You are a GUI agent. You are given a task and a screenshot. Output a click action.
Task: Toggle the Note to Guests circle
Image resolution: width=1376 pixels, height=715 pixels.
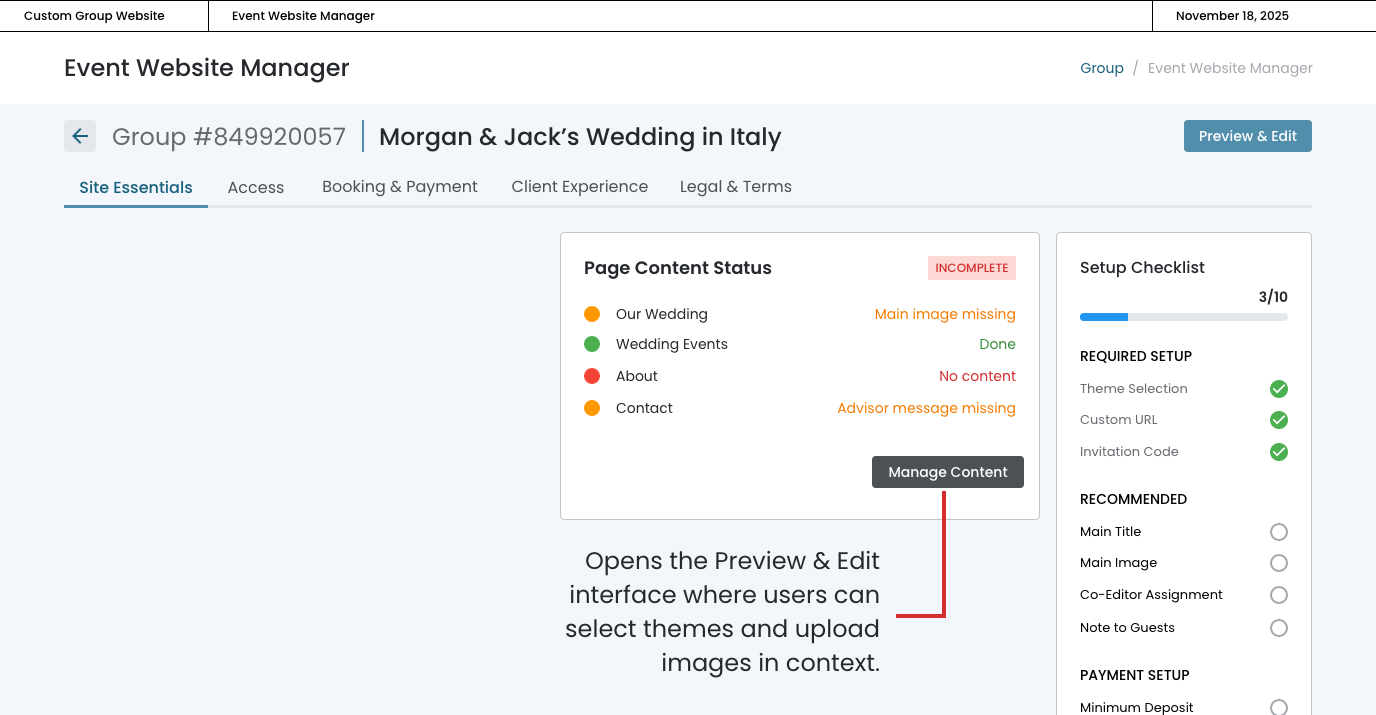(x=1278, y=628)
